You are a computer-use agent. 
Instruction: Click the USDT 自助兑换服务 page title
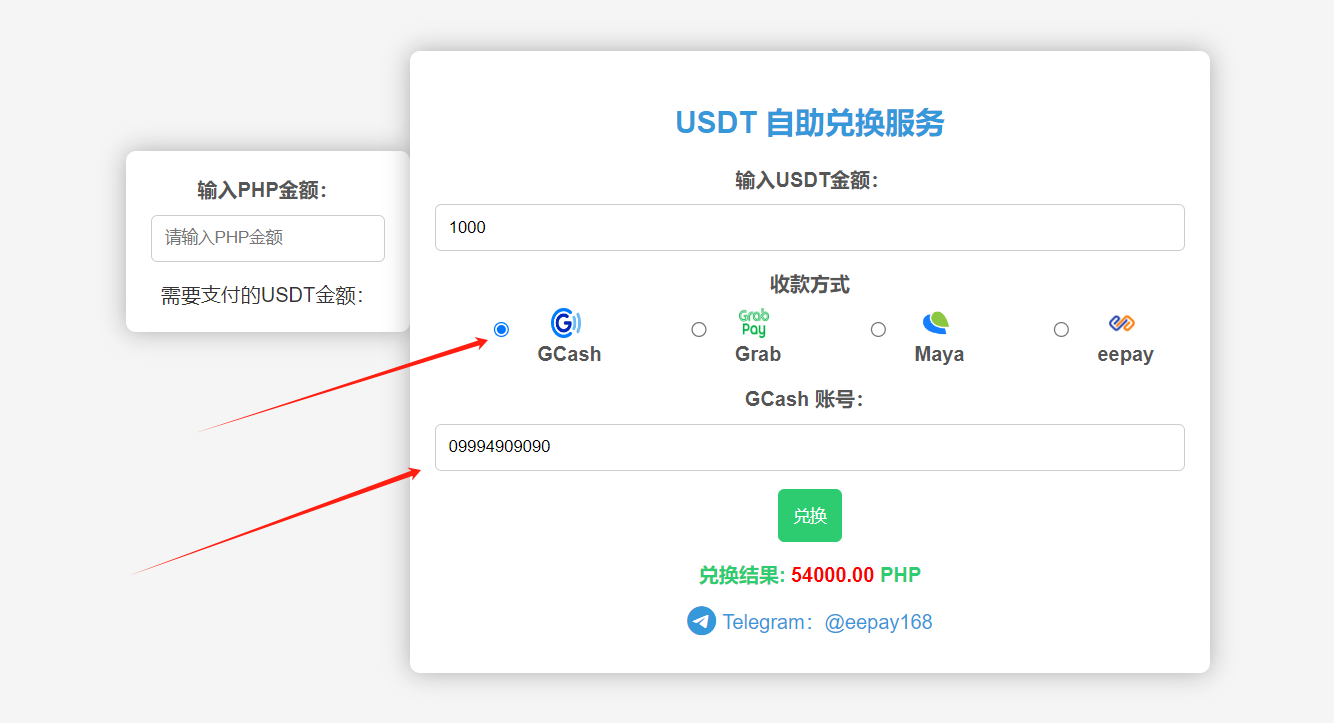[x=809, y=123]
